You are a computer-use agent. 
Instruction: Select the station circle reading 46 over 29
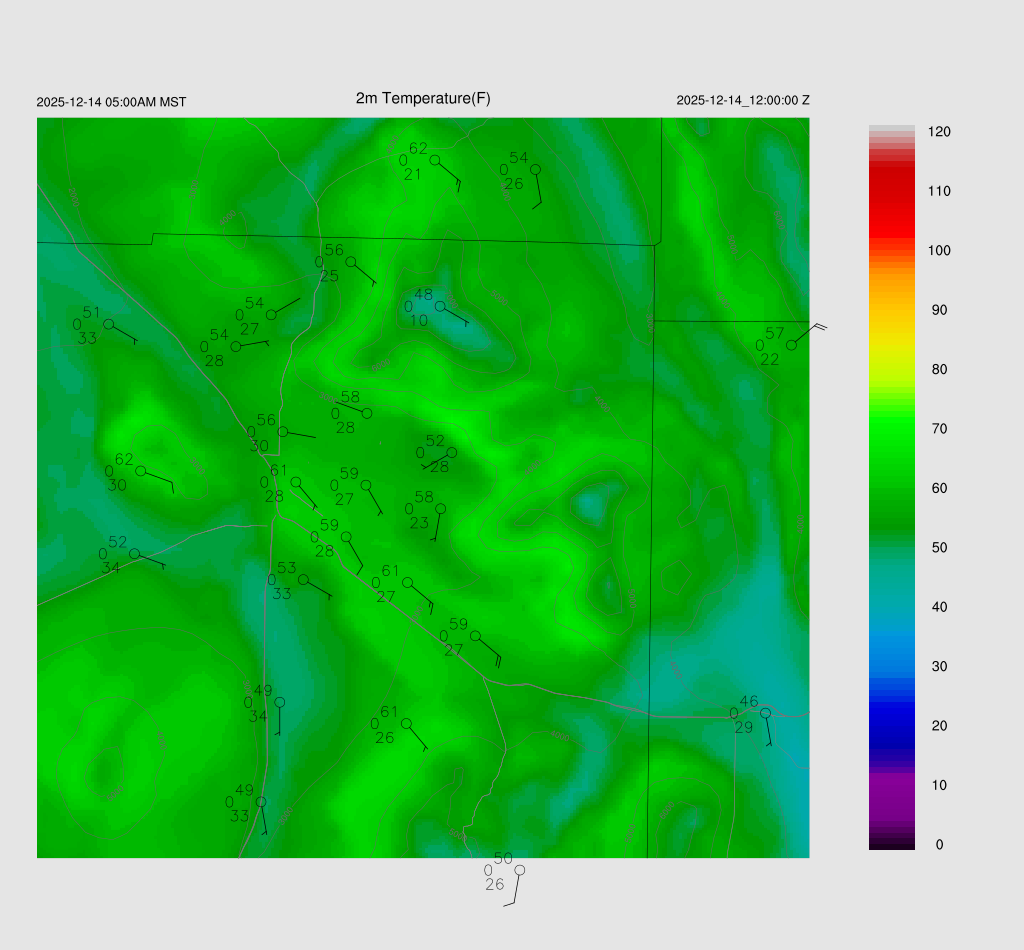[x=765, y=713]
